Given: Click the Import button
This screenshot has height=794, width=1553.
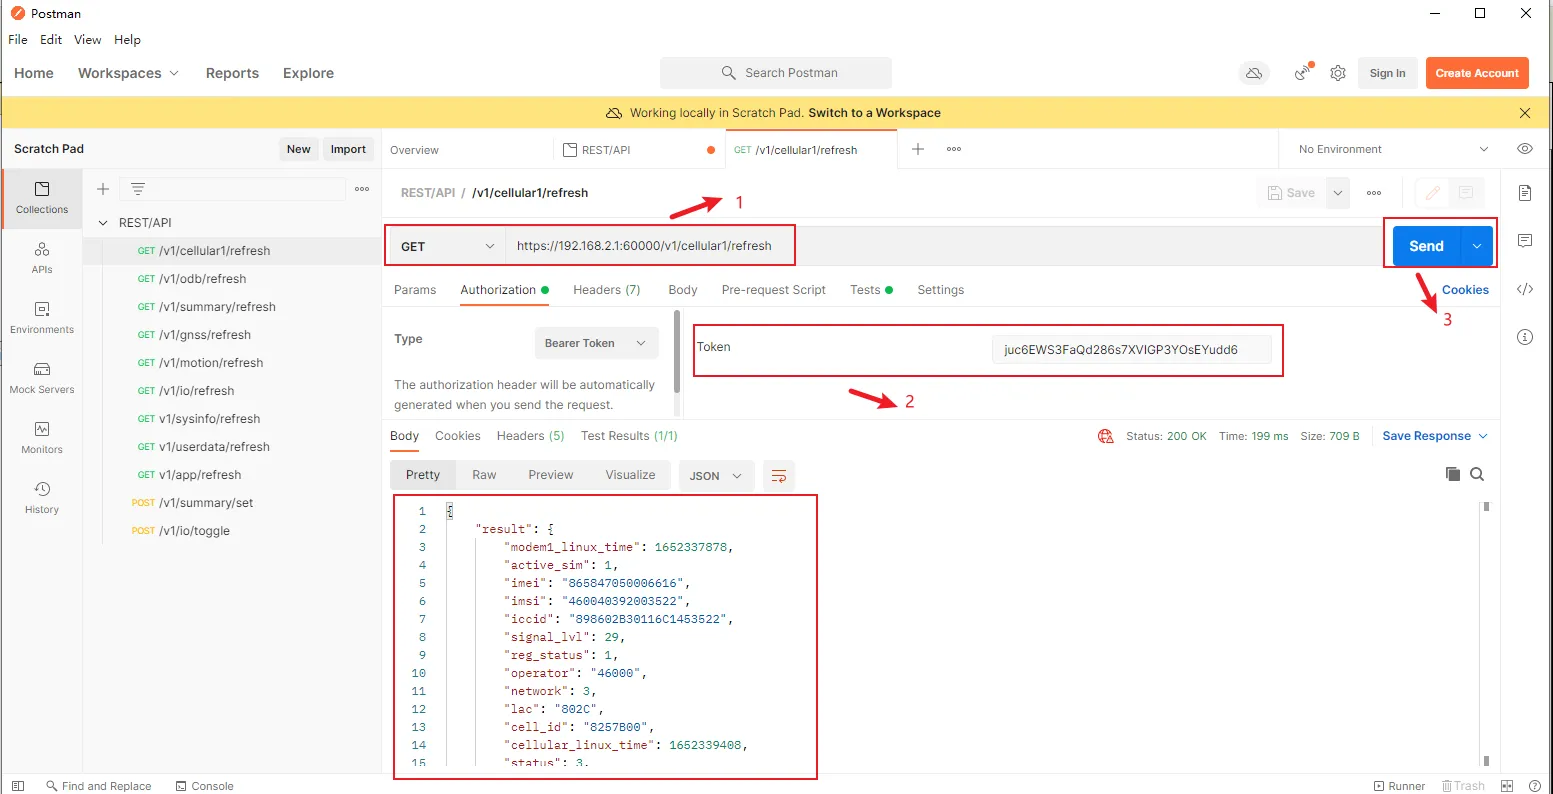Looking at the screenshot, I should click(x=348, y=149).
